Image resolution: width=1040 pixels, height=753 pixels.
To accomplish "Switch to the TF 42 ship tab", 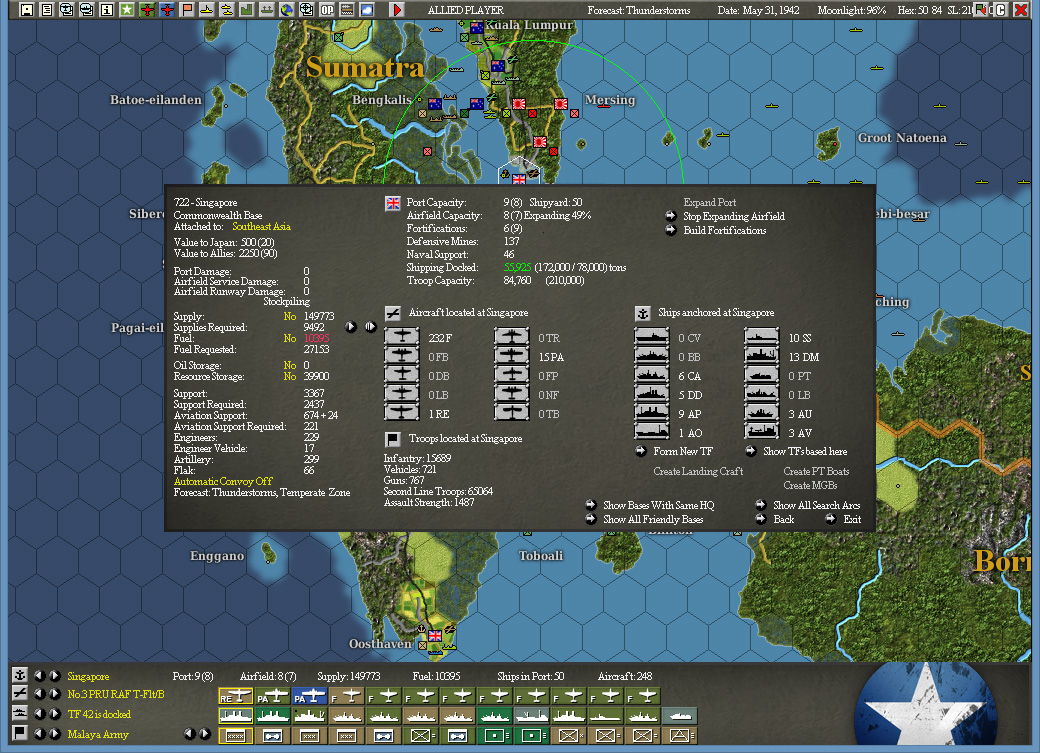I will pyautogui.click(x=20, y=712).
